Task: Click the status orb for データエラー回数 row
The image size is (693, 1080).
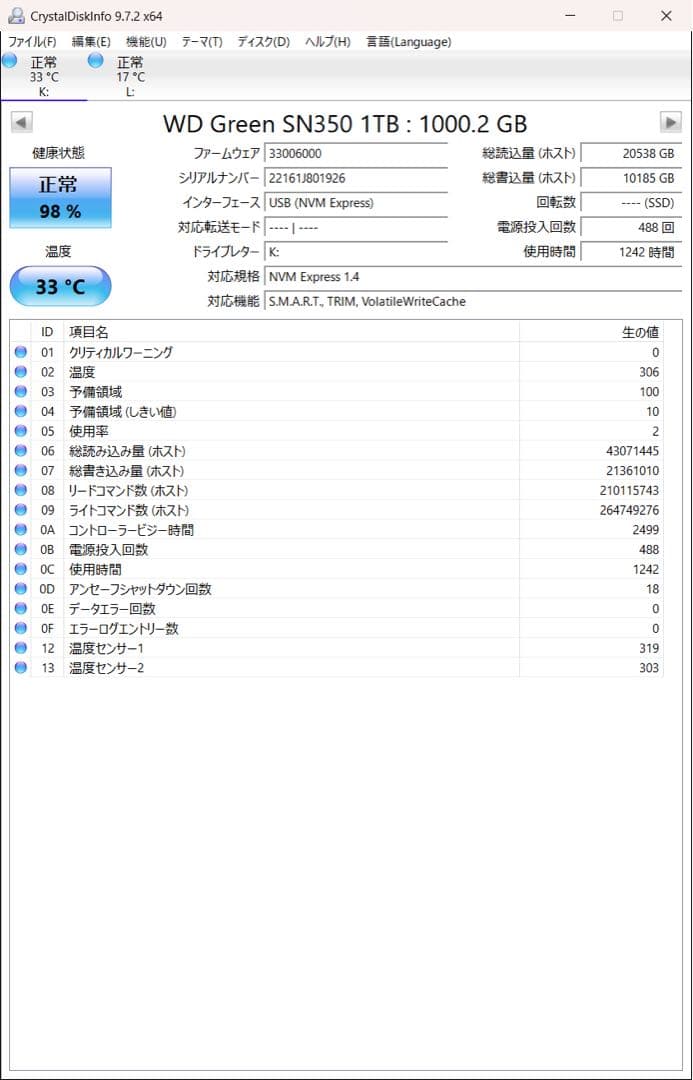Action: pyautogui.click(x=21, y=609)
